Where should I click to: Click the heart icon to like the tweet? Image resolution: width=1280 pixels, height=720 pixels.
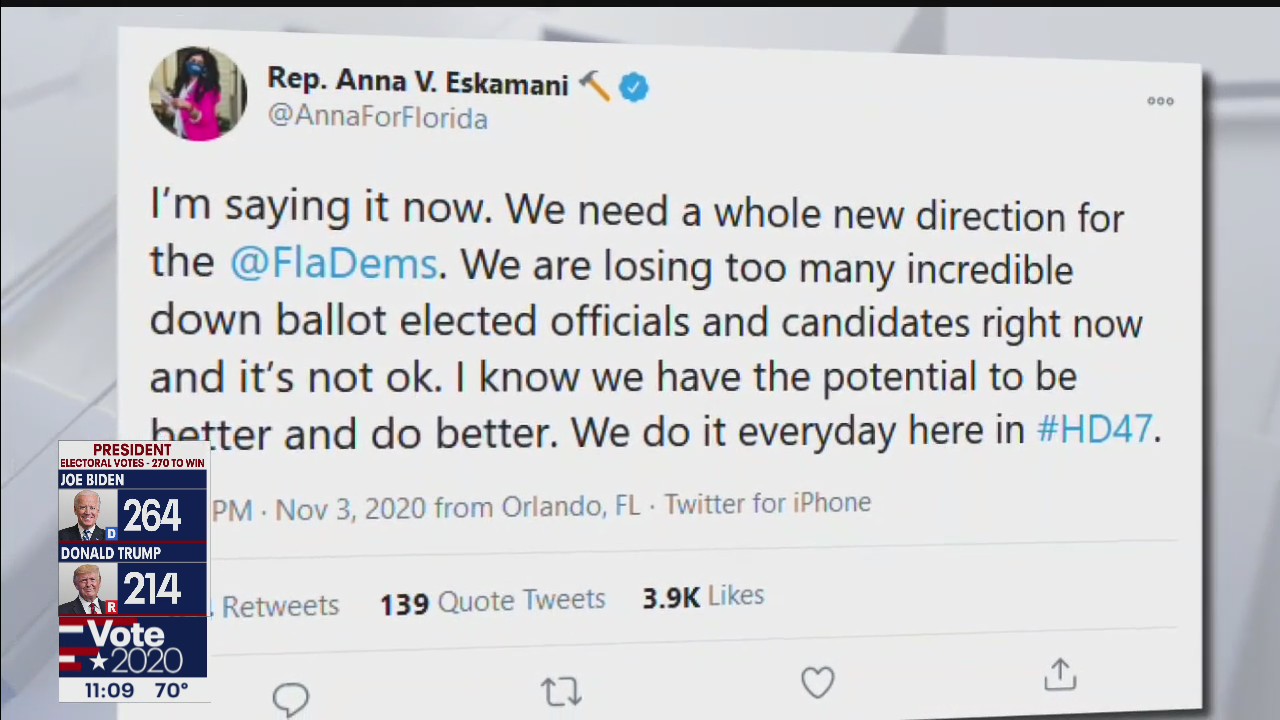[x=817, y=682]
